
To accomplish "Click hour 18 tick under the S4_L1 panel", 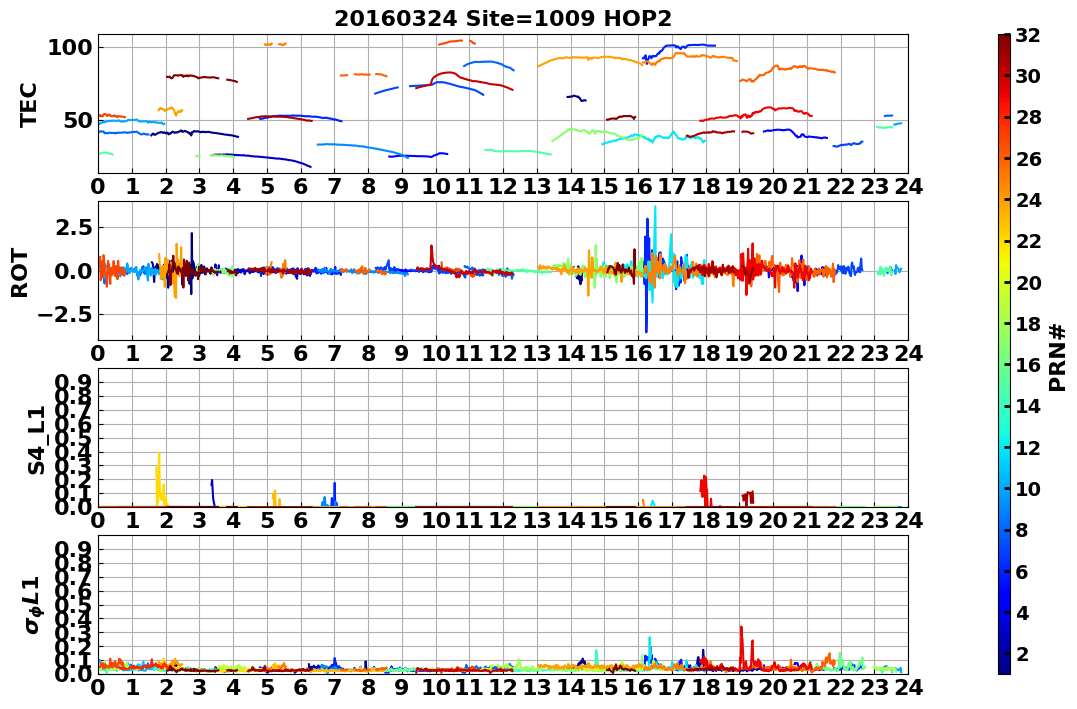I will tap(705, 520).
